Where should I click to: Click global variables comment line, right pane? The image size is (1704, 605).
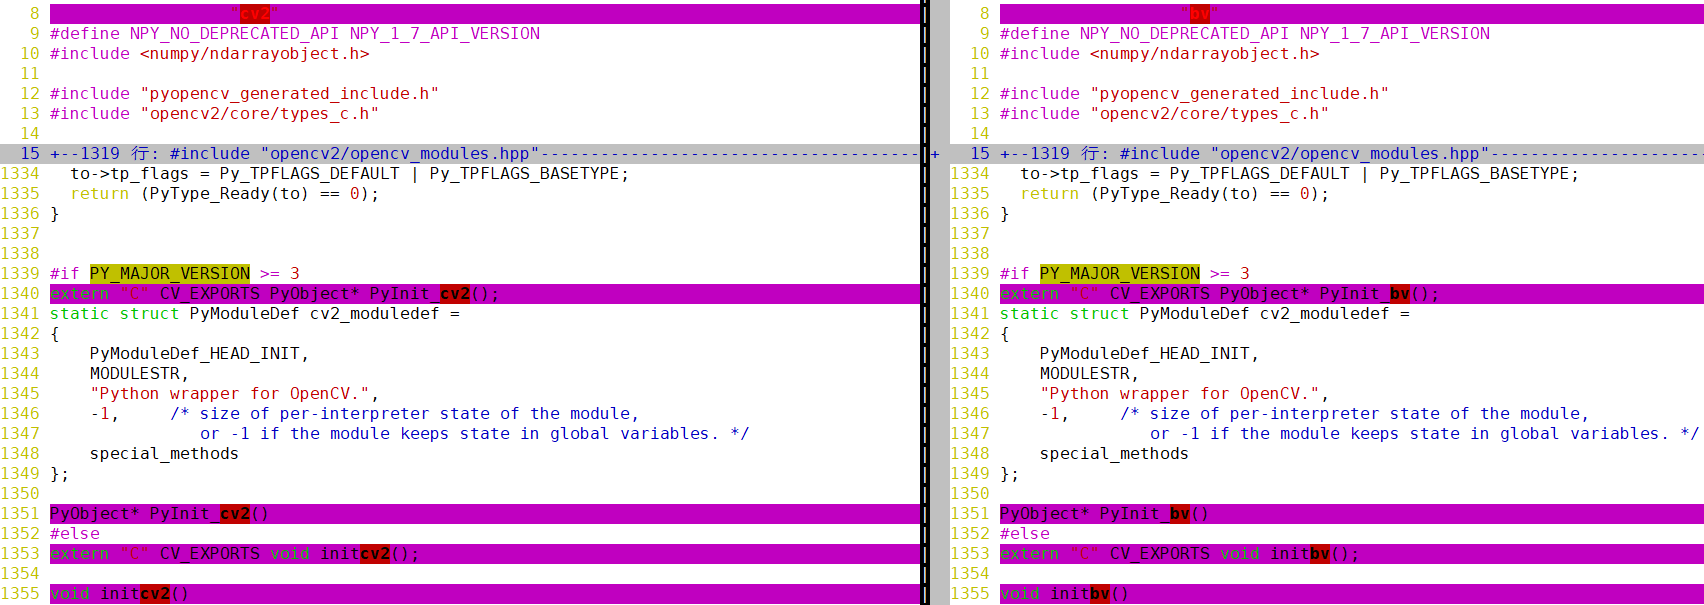click(1425, 434)
